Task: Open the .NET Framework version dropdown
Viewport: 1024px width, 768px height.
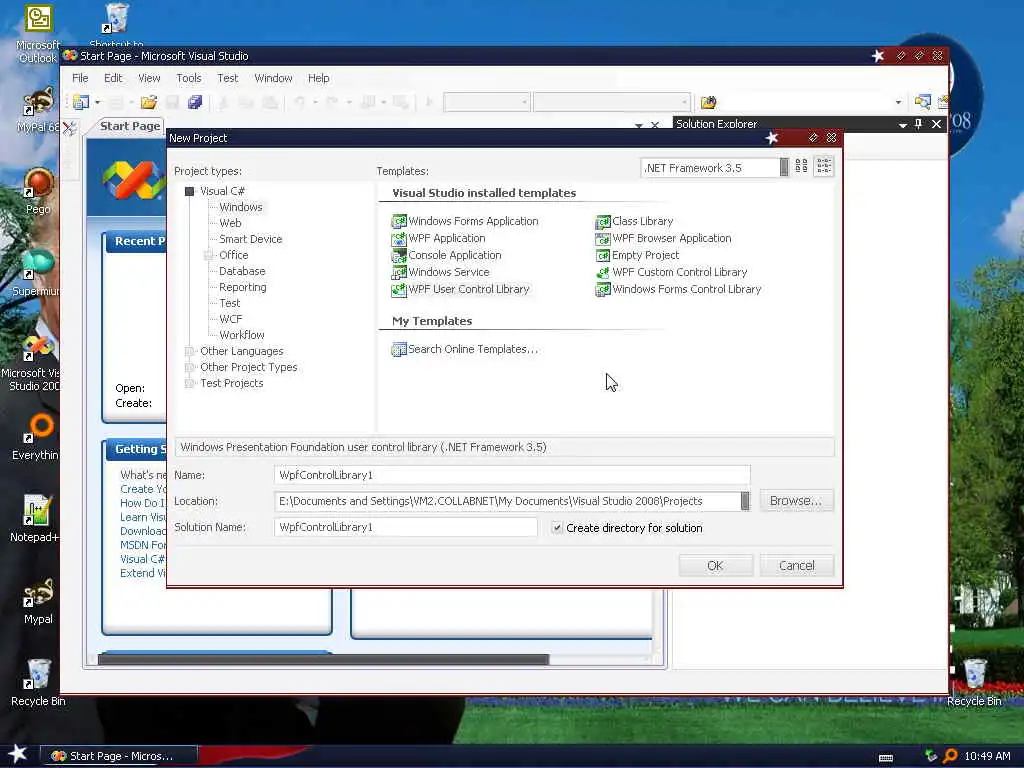Action: pos(784,167)
